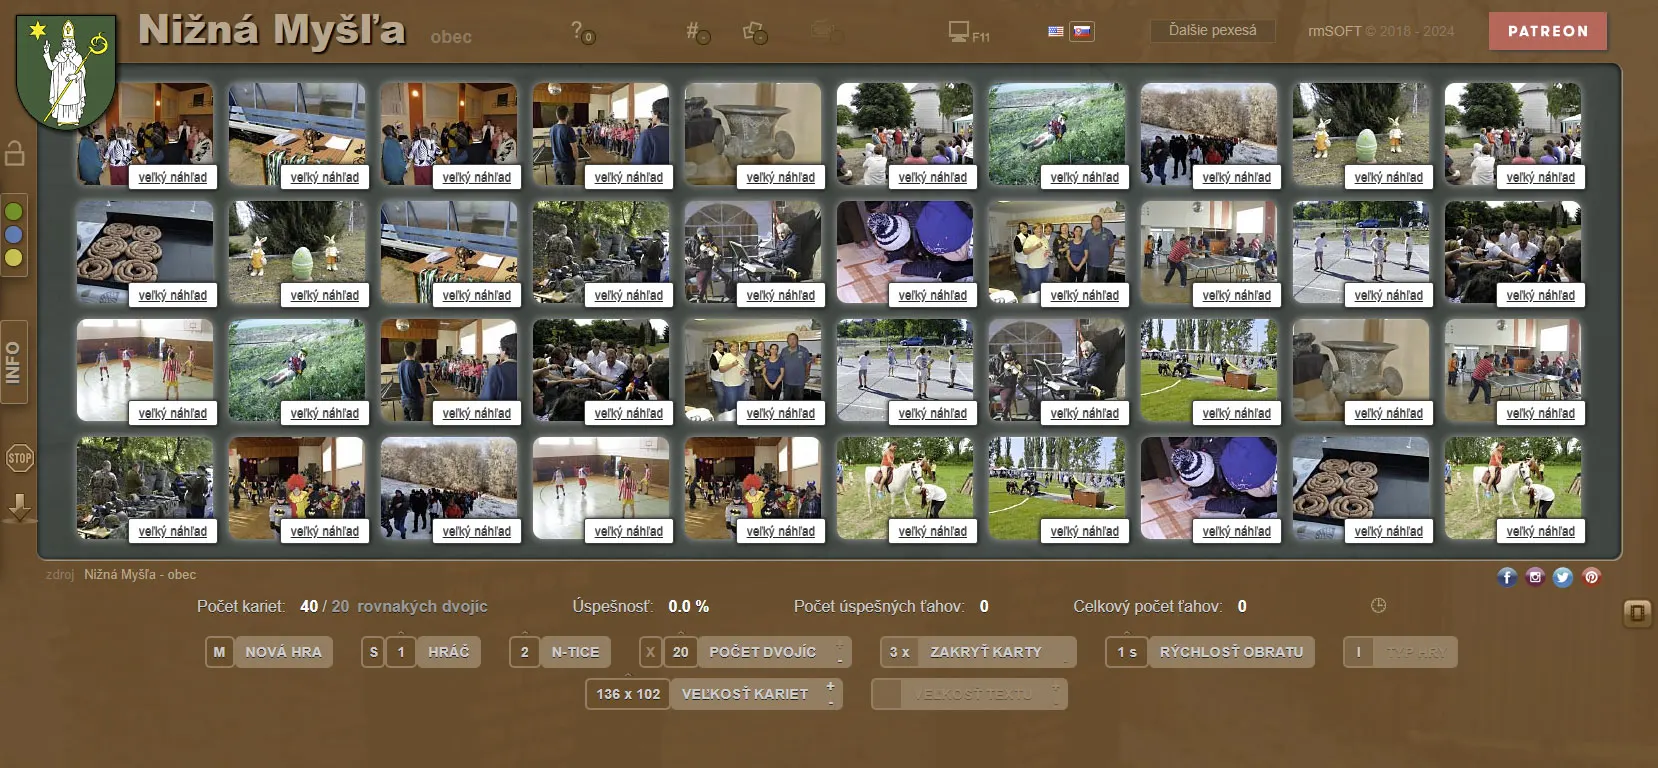
Task: Open the Veľkosť kariet size selector
Action: click(745, 694)
